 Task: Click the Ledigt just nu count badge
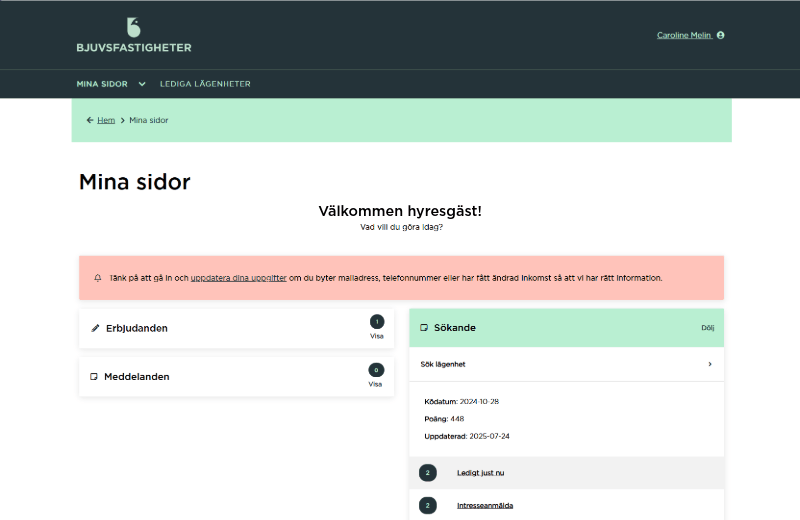pyautogui.click(x=428, y=473)
